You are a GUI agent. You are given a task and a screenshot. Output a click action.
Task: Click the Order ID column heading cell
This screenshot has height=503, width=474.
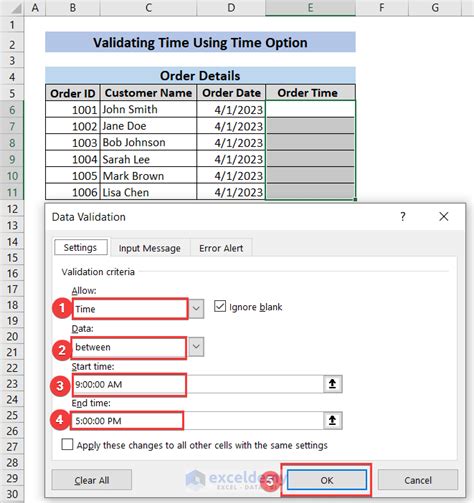coord(73,93)
